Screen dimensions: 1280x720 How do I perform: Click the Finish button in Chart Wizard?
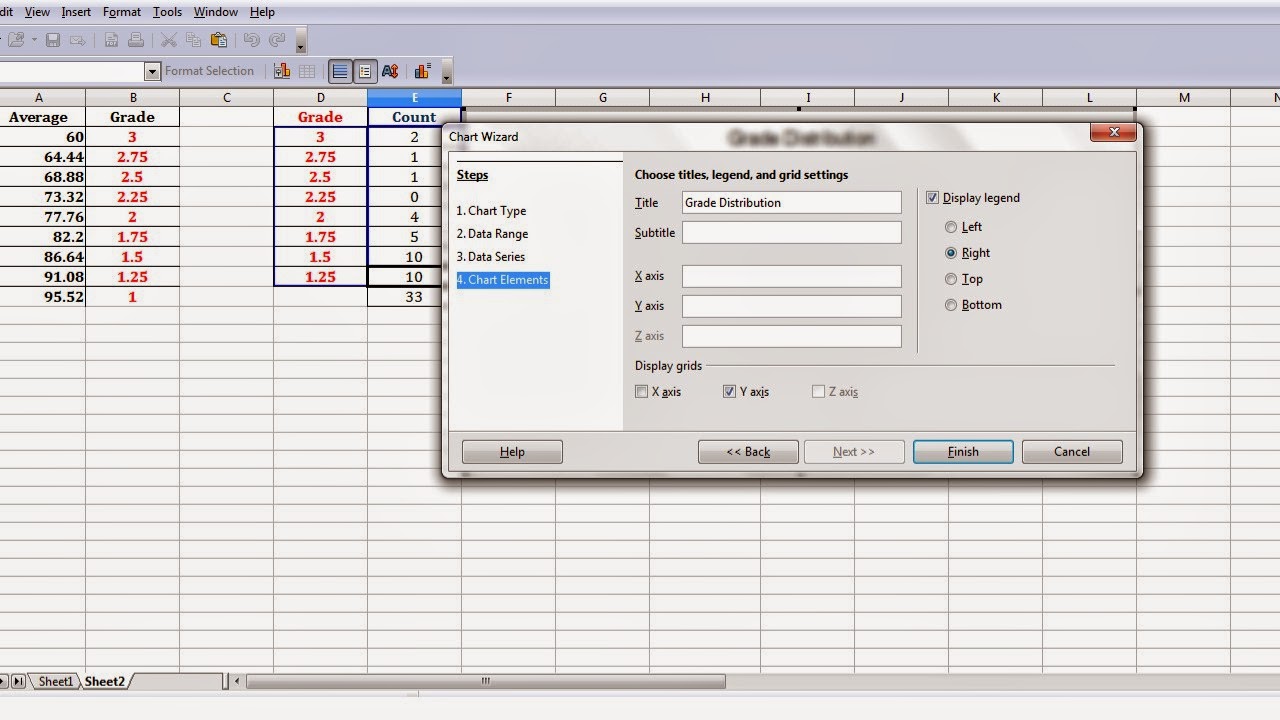tap(962, 451)
